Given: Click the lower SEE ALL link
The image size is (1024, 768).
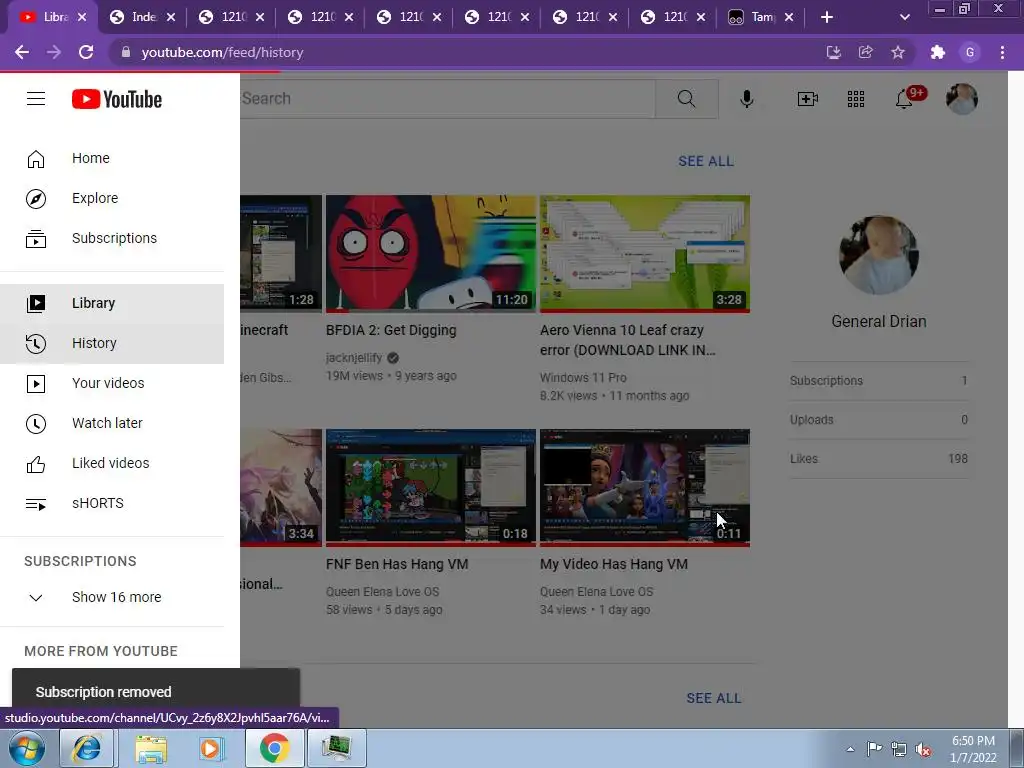Looking at the screenshot, I should click(x=714, y=698).
